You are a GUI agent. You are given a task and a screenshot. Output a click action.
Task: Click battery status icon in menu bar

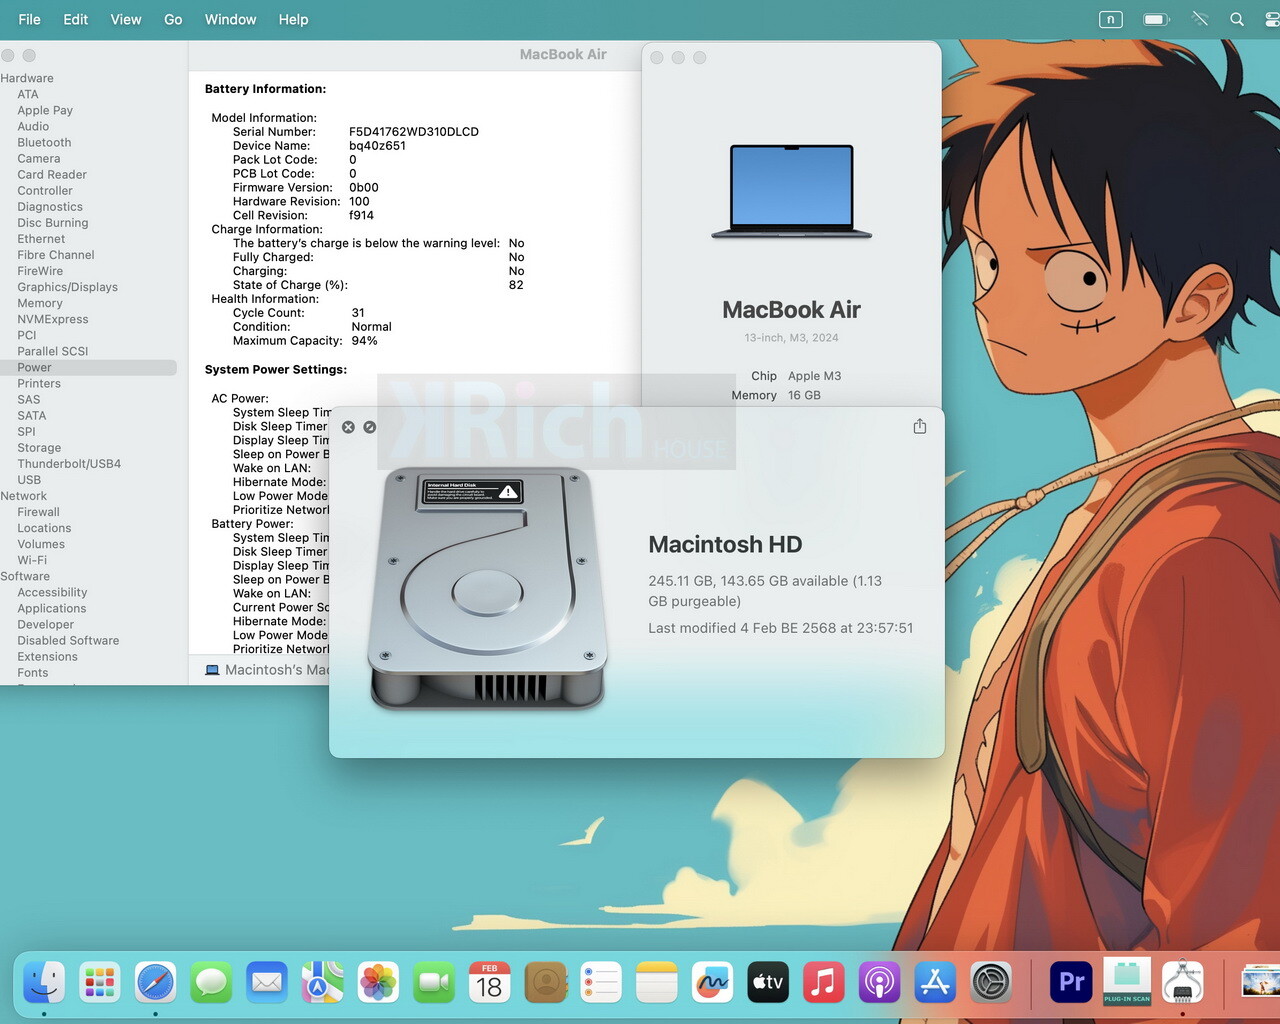click(1156, 19)
